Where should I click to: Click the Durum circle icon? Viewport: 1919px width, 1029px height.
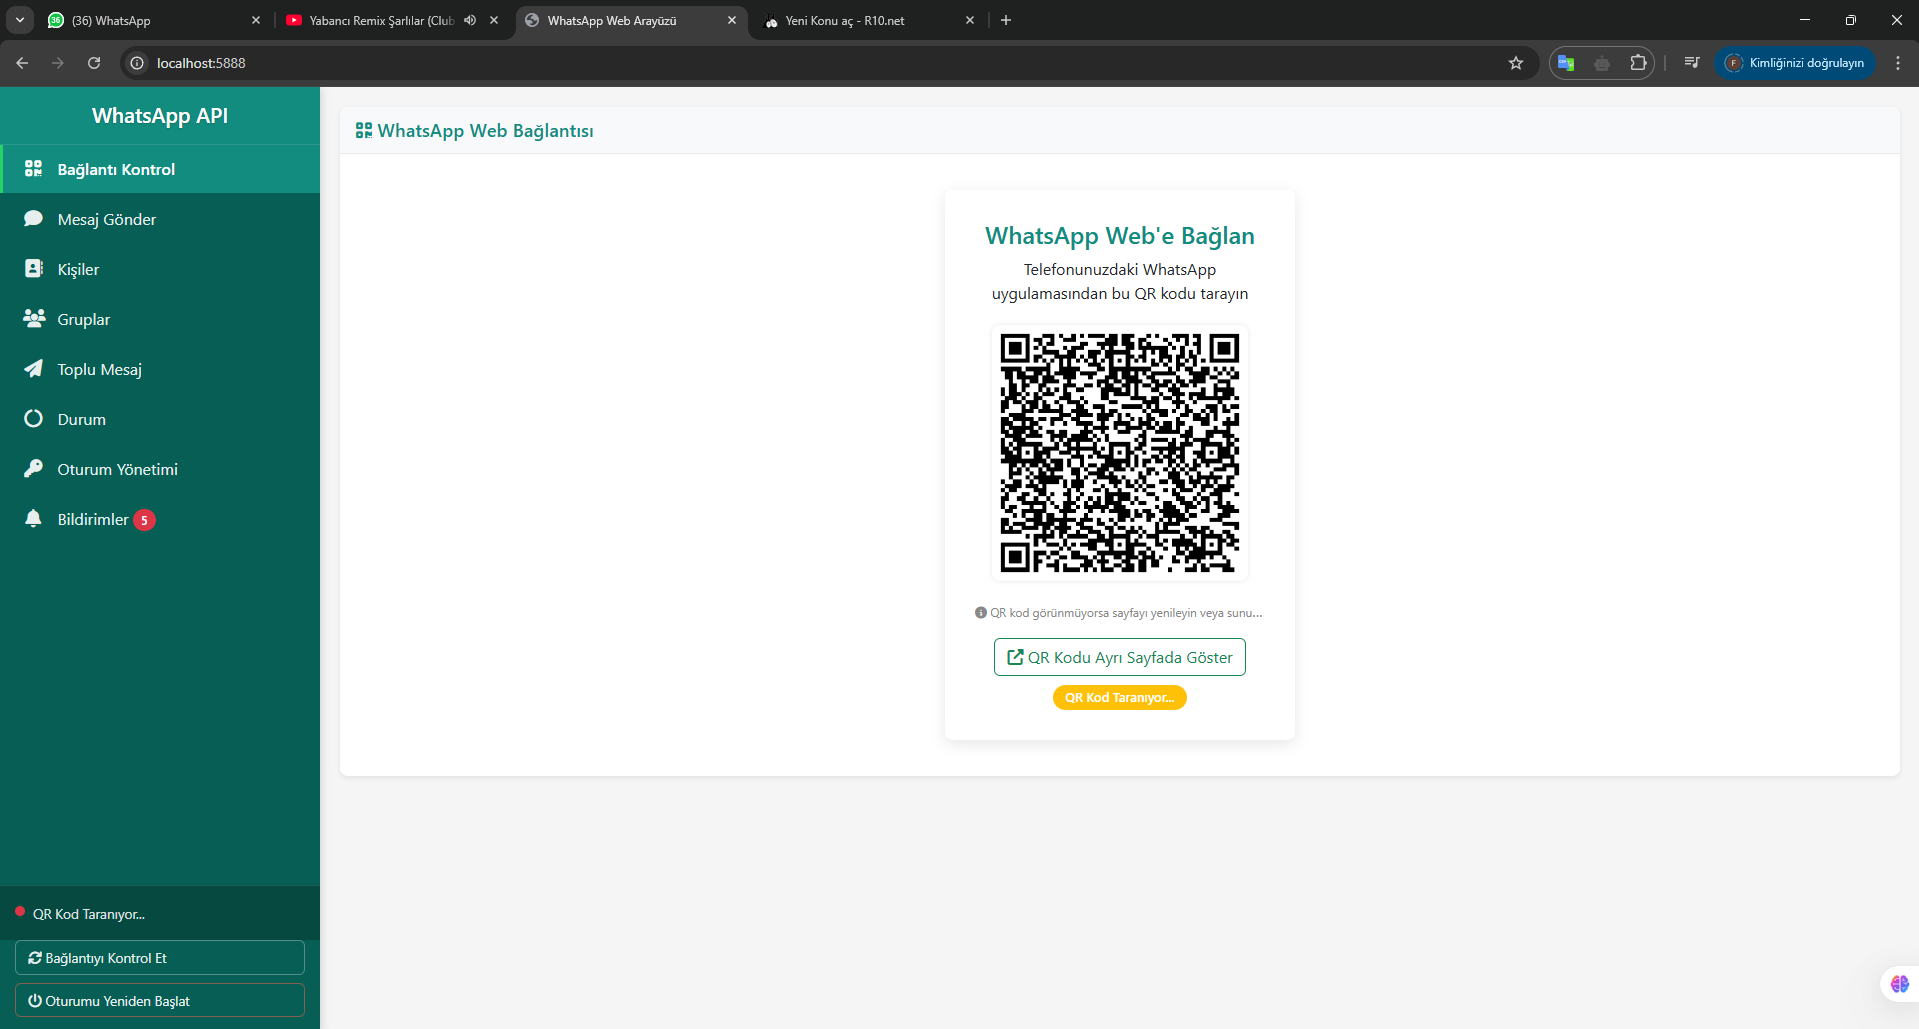pyautogui.click(x=34, y=418)
